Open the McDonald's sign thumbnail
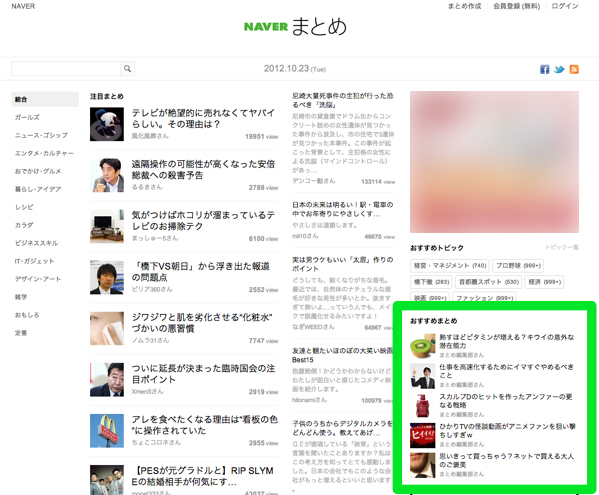Image resolution: width=599 pixels, height=495 pixels. point(107,431)
